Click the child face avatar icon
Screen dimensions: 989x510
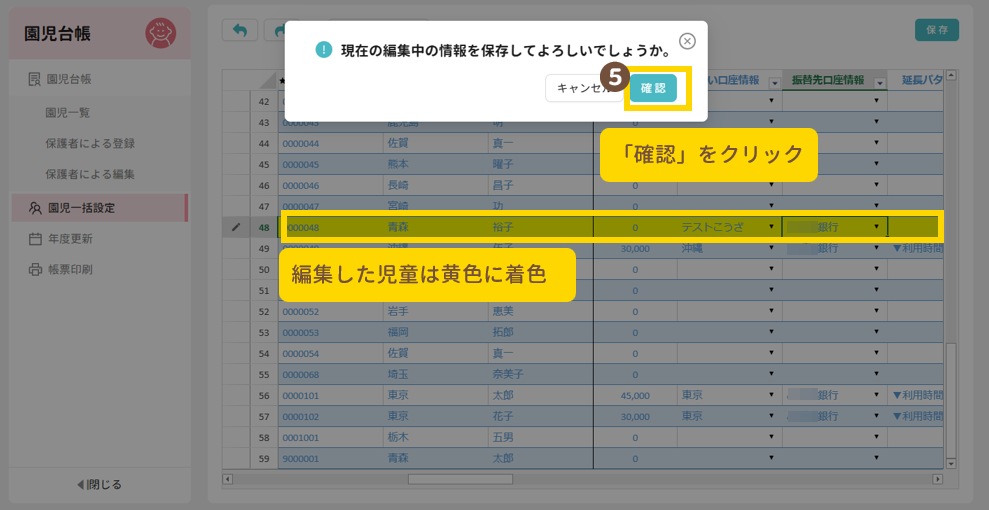160,34
